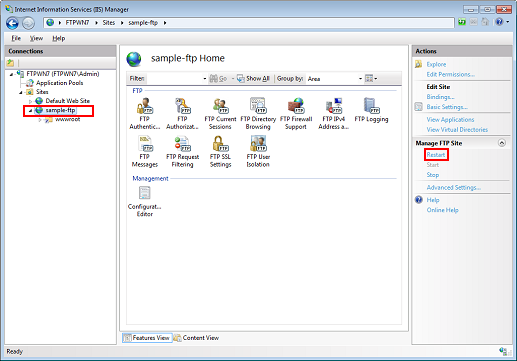Open FTP Request Filtering icon
Viewport: 517px width, 361px height.
pyautogui.click(x=182, y=151)
